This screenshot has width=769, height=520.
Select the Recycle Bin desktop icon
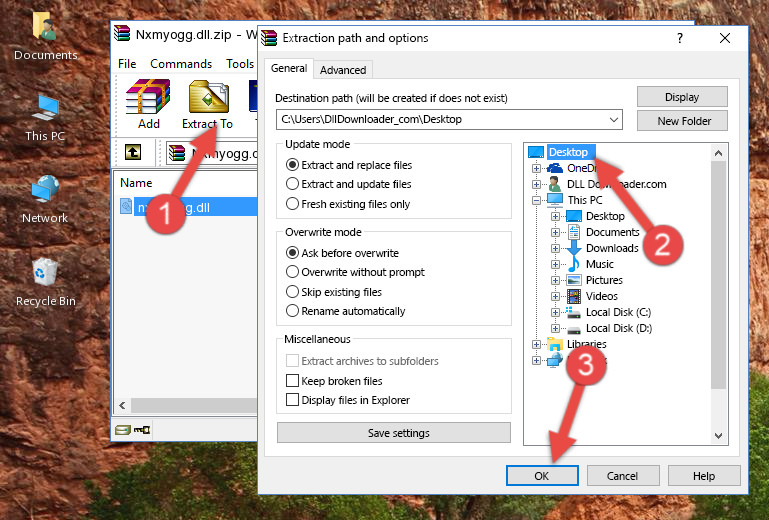pyautogui.click(x=45, y=272)
